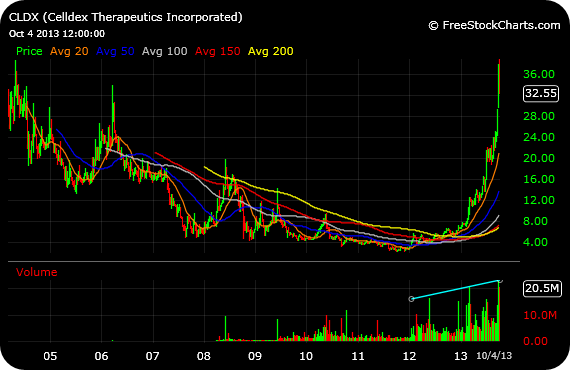Click the 36.00 price axis label
The height and width of the screenshot is (370, 570).
(539, 75)
